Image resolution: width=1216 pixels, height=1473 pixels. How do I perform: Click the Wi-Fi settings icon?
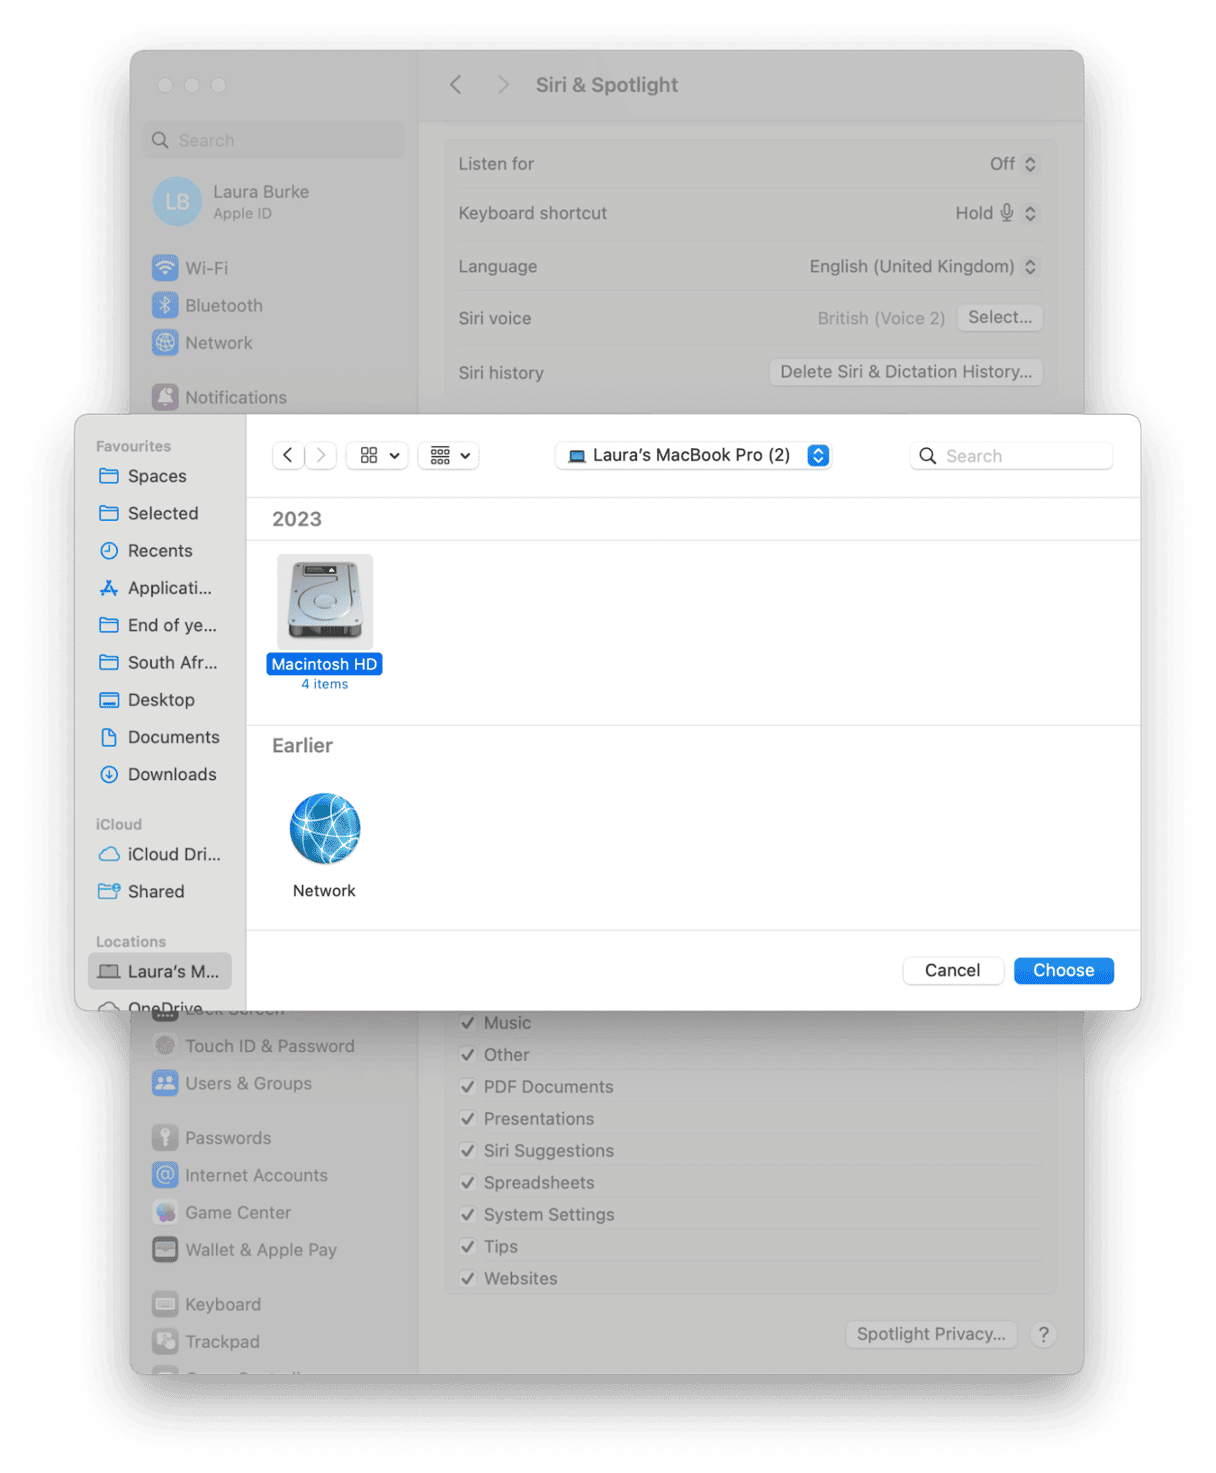165,268
